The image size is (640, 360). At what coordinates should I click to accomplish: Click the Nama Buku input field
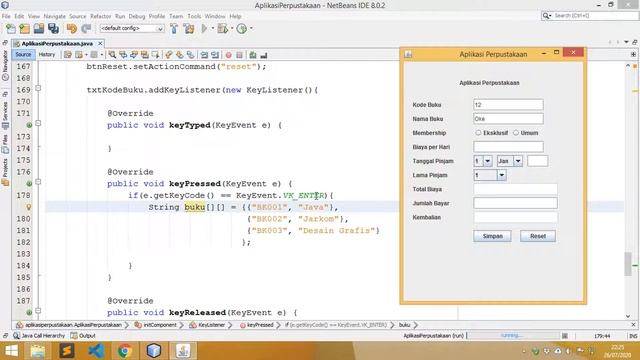coord(508,119)
